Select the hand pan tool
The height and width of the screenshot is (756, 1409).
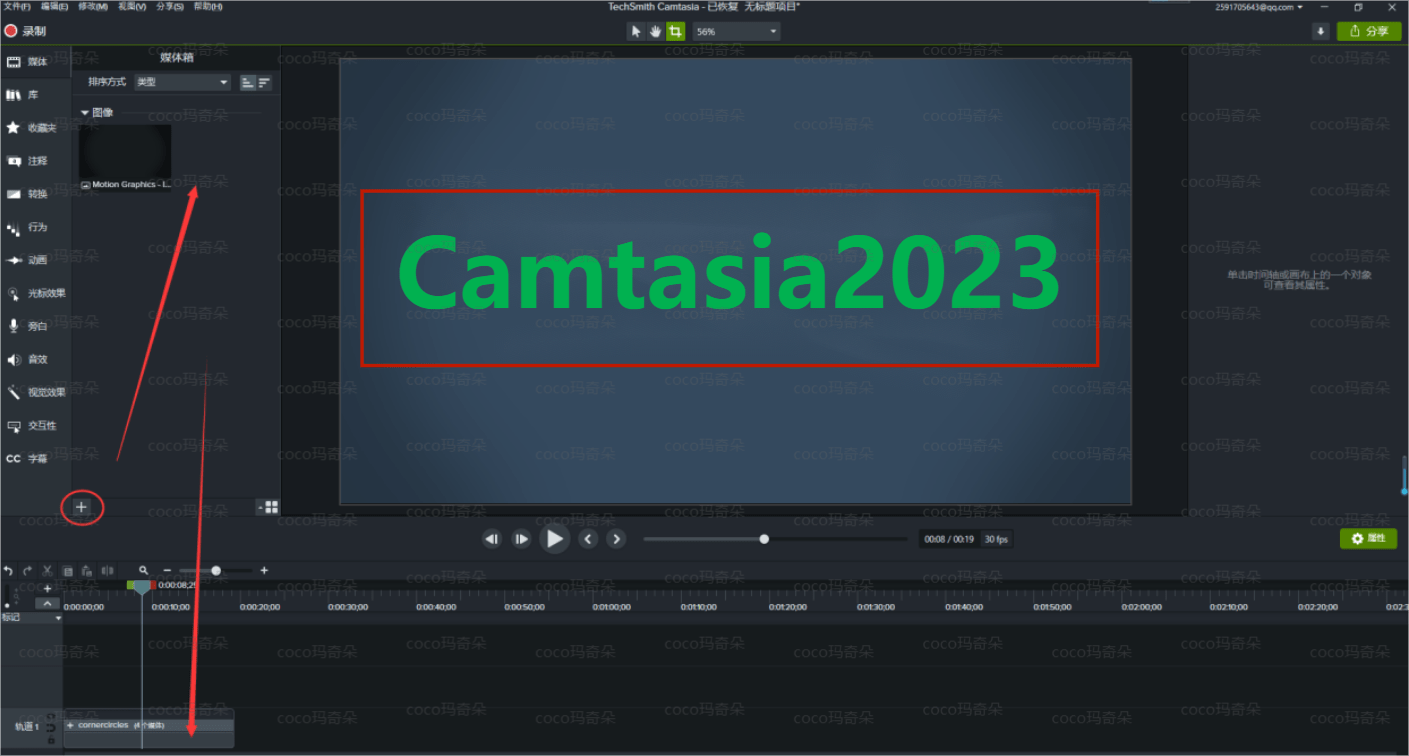[656, 31]
